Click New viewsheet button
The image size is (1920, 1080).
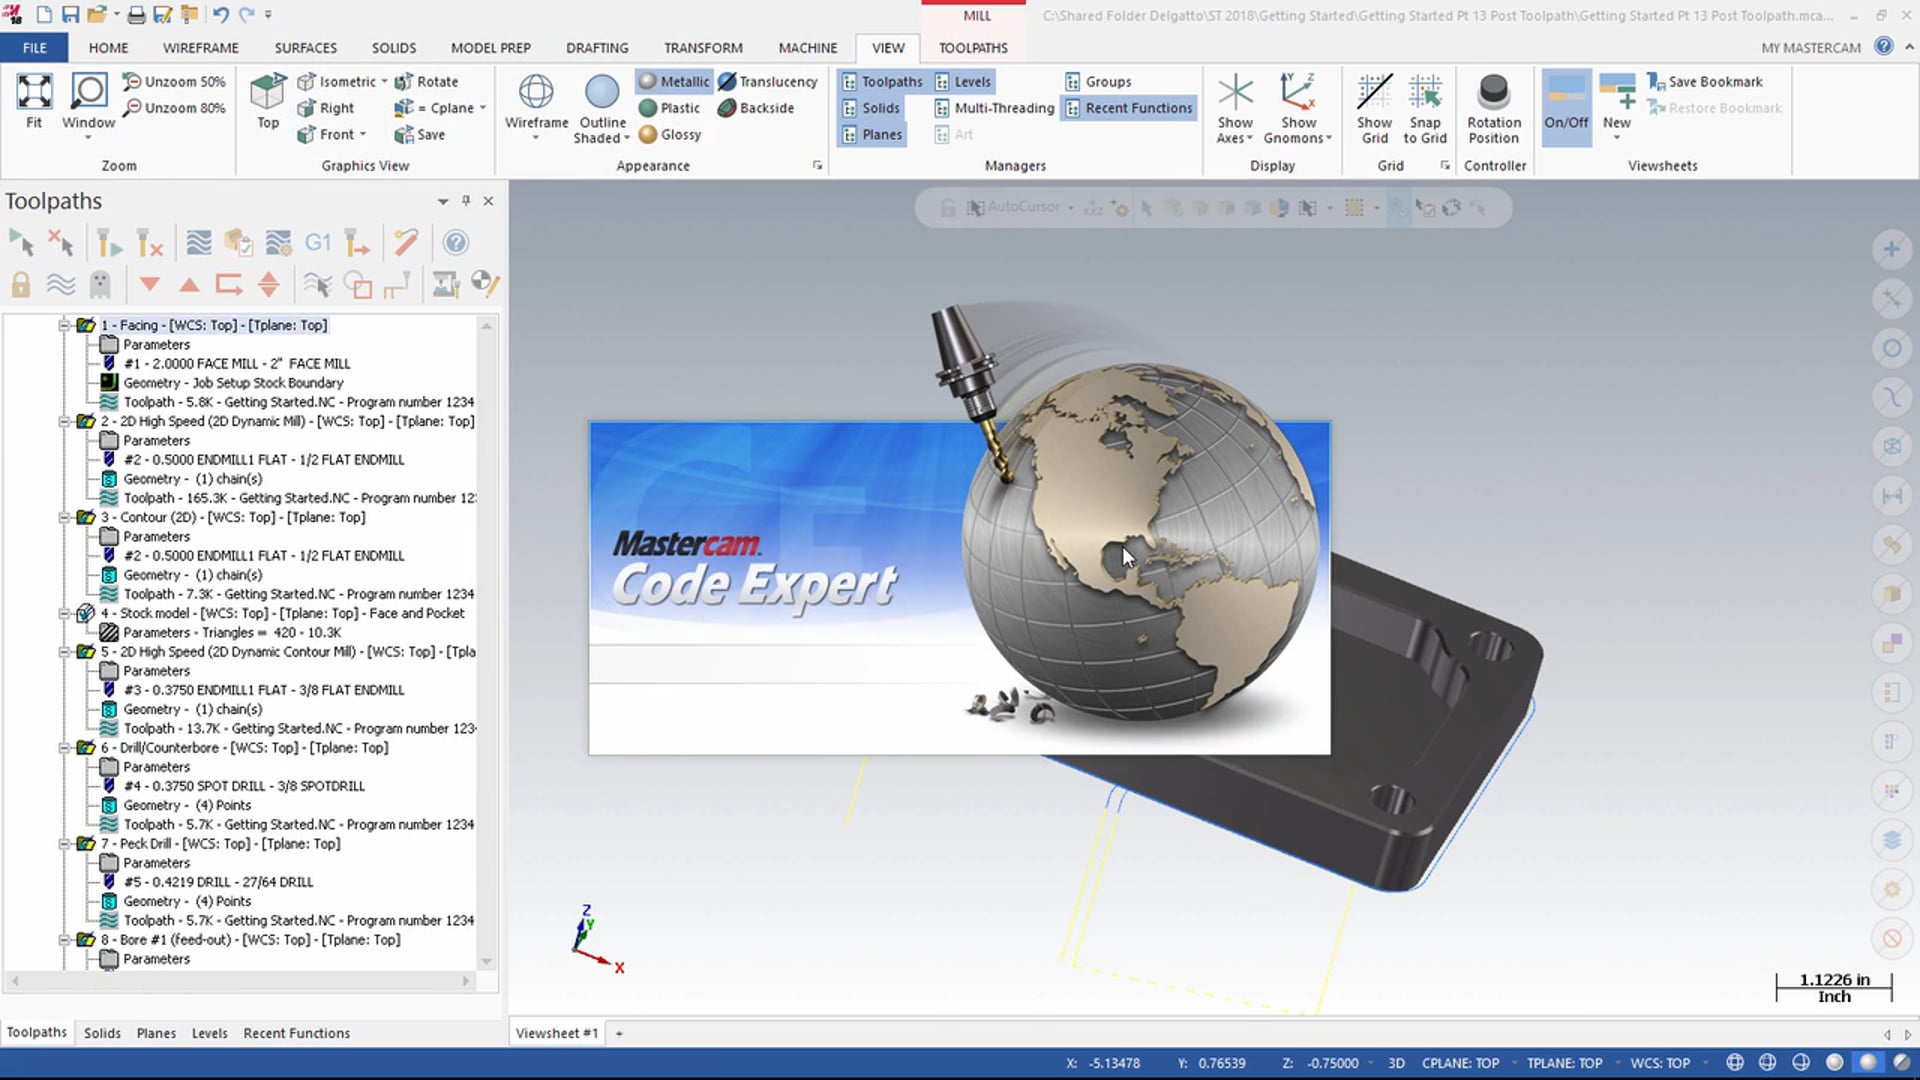pyautogui.click(x=1617, y=106)
